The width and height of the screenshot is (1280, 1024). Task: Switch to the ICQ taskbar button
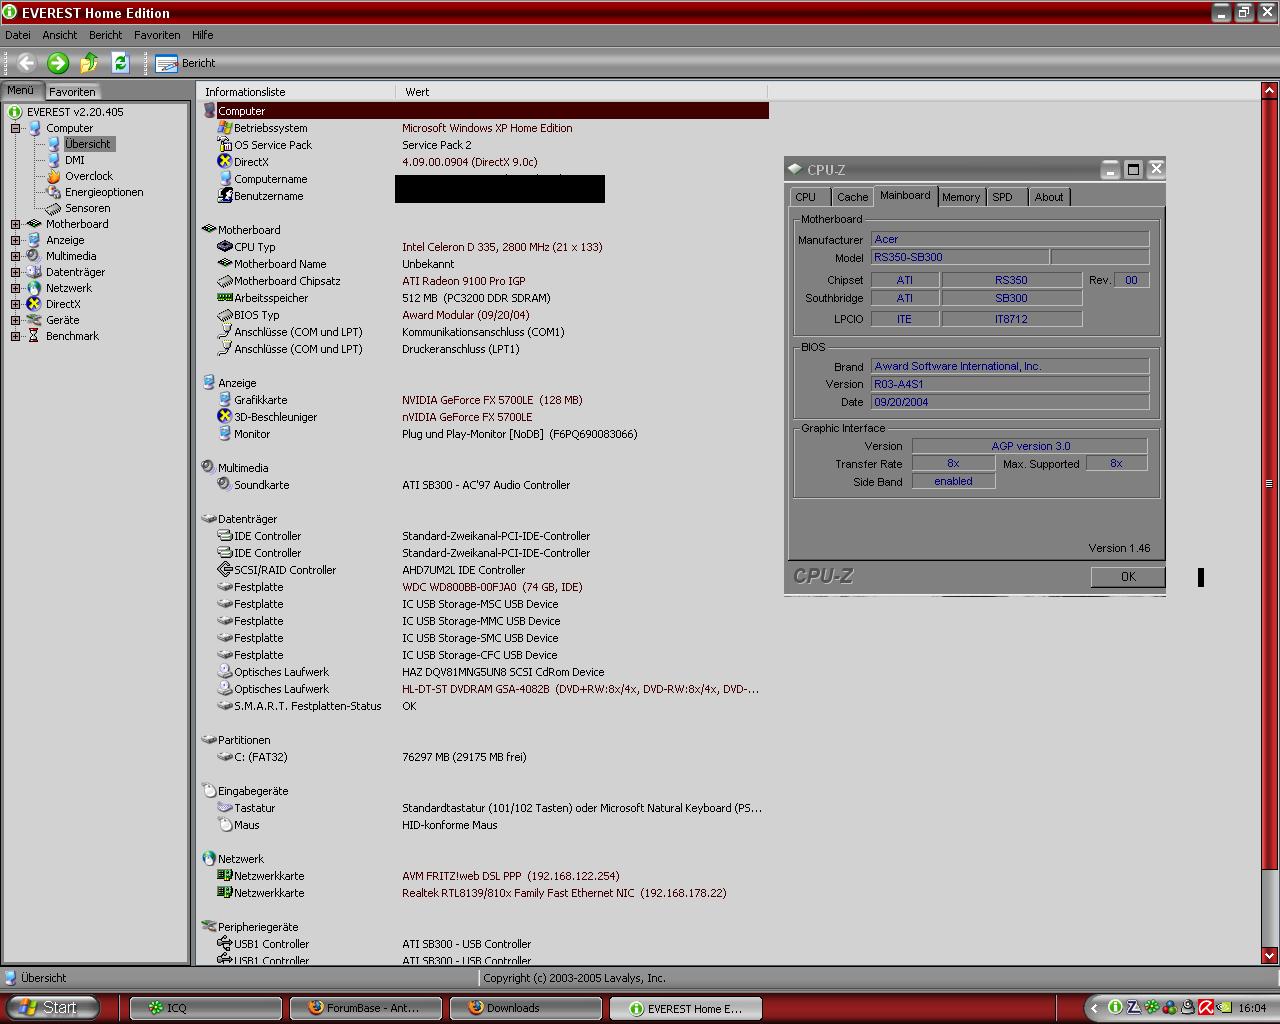click(x=205, y=1008)
